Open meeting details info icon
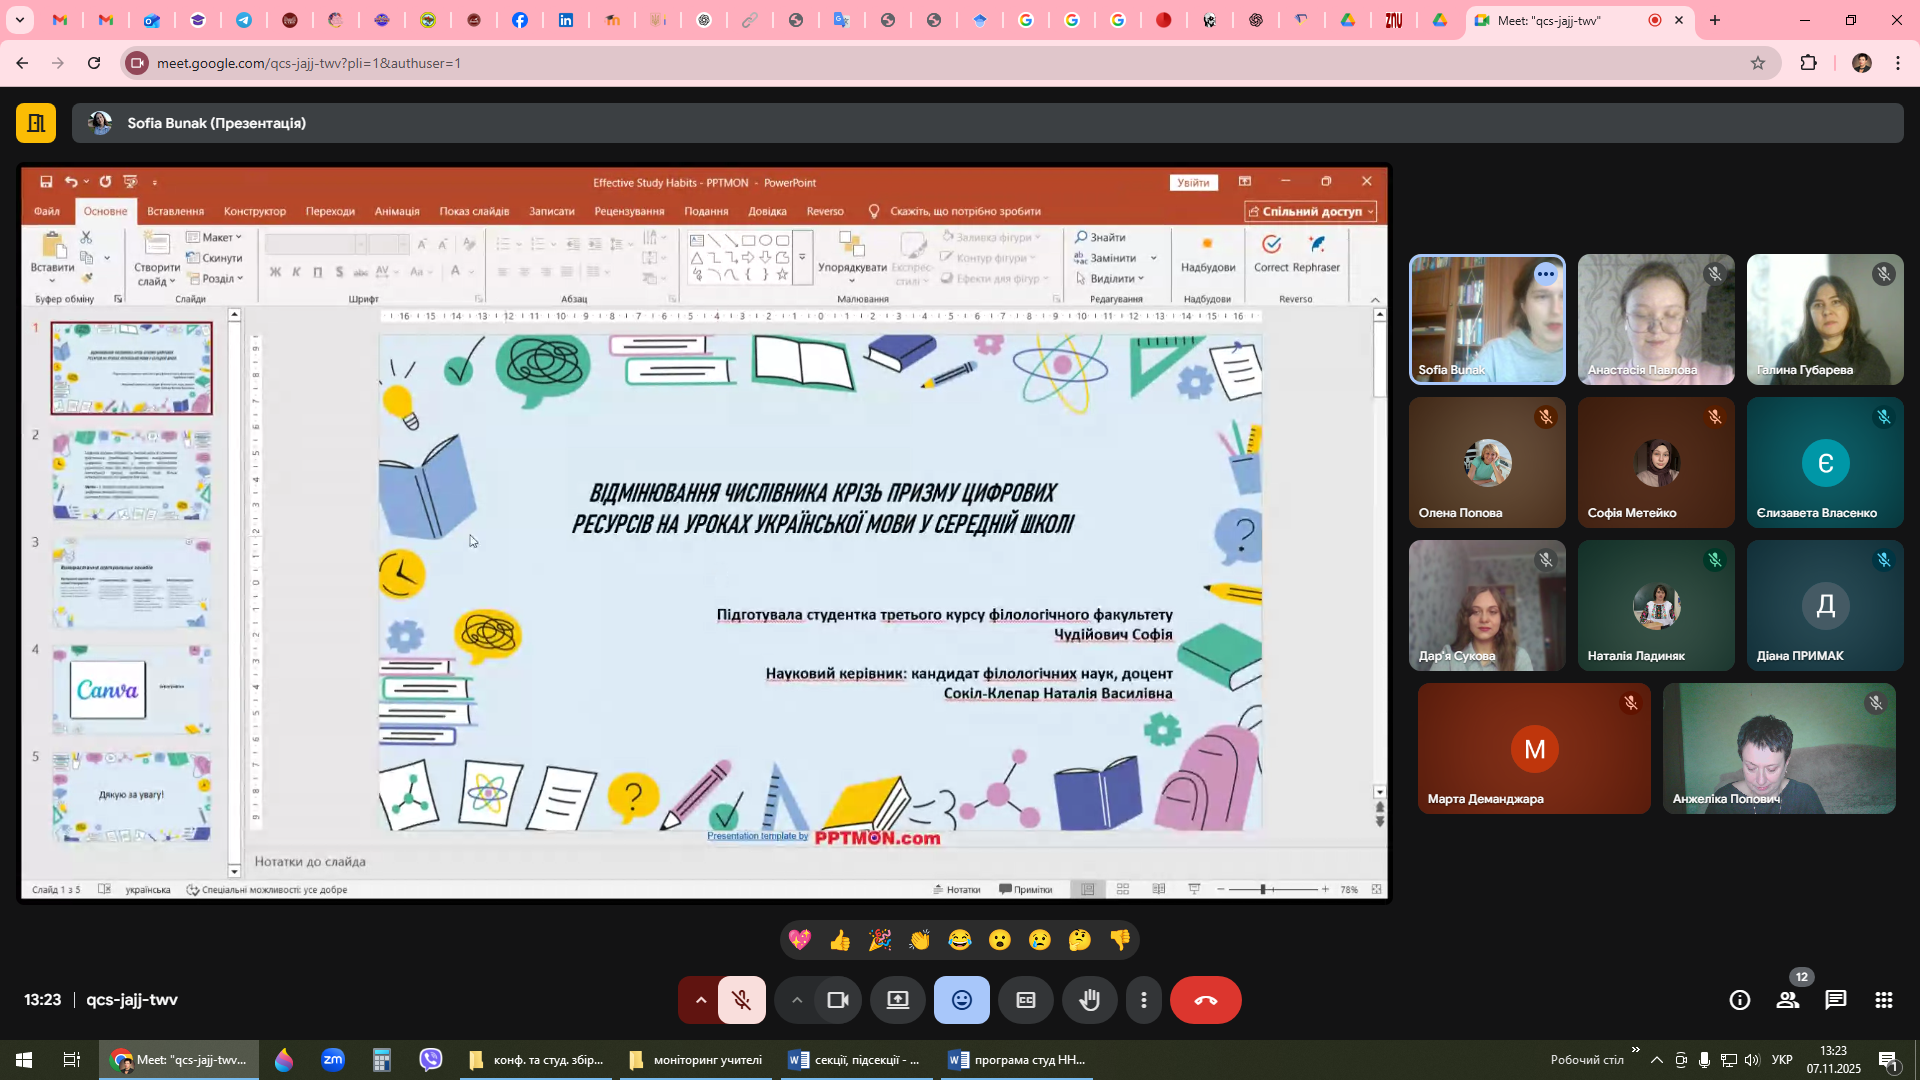Viewport: 1920px width, 1080px height. coord(1740,1000)
